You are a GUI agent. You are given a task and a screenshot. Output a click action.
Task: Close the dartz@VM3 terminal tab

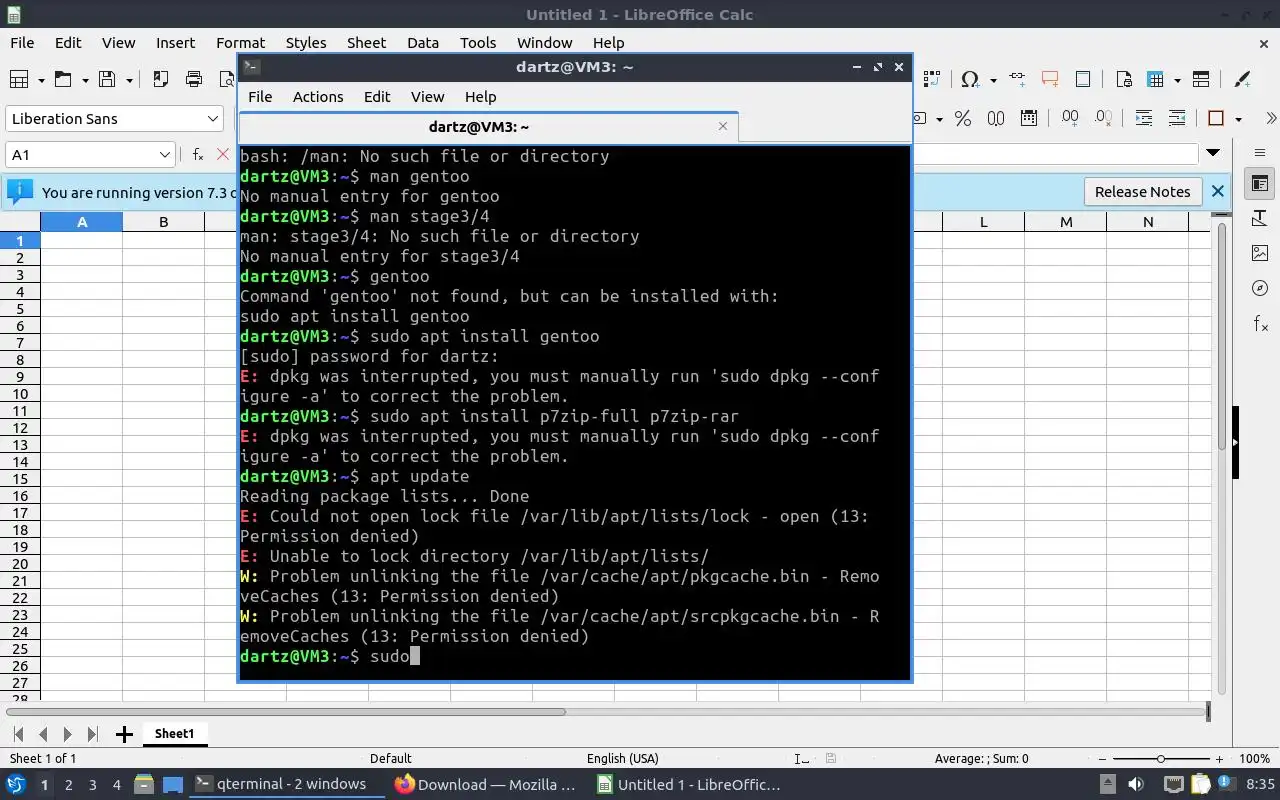[x=723, y=126]
